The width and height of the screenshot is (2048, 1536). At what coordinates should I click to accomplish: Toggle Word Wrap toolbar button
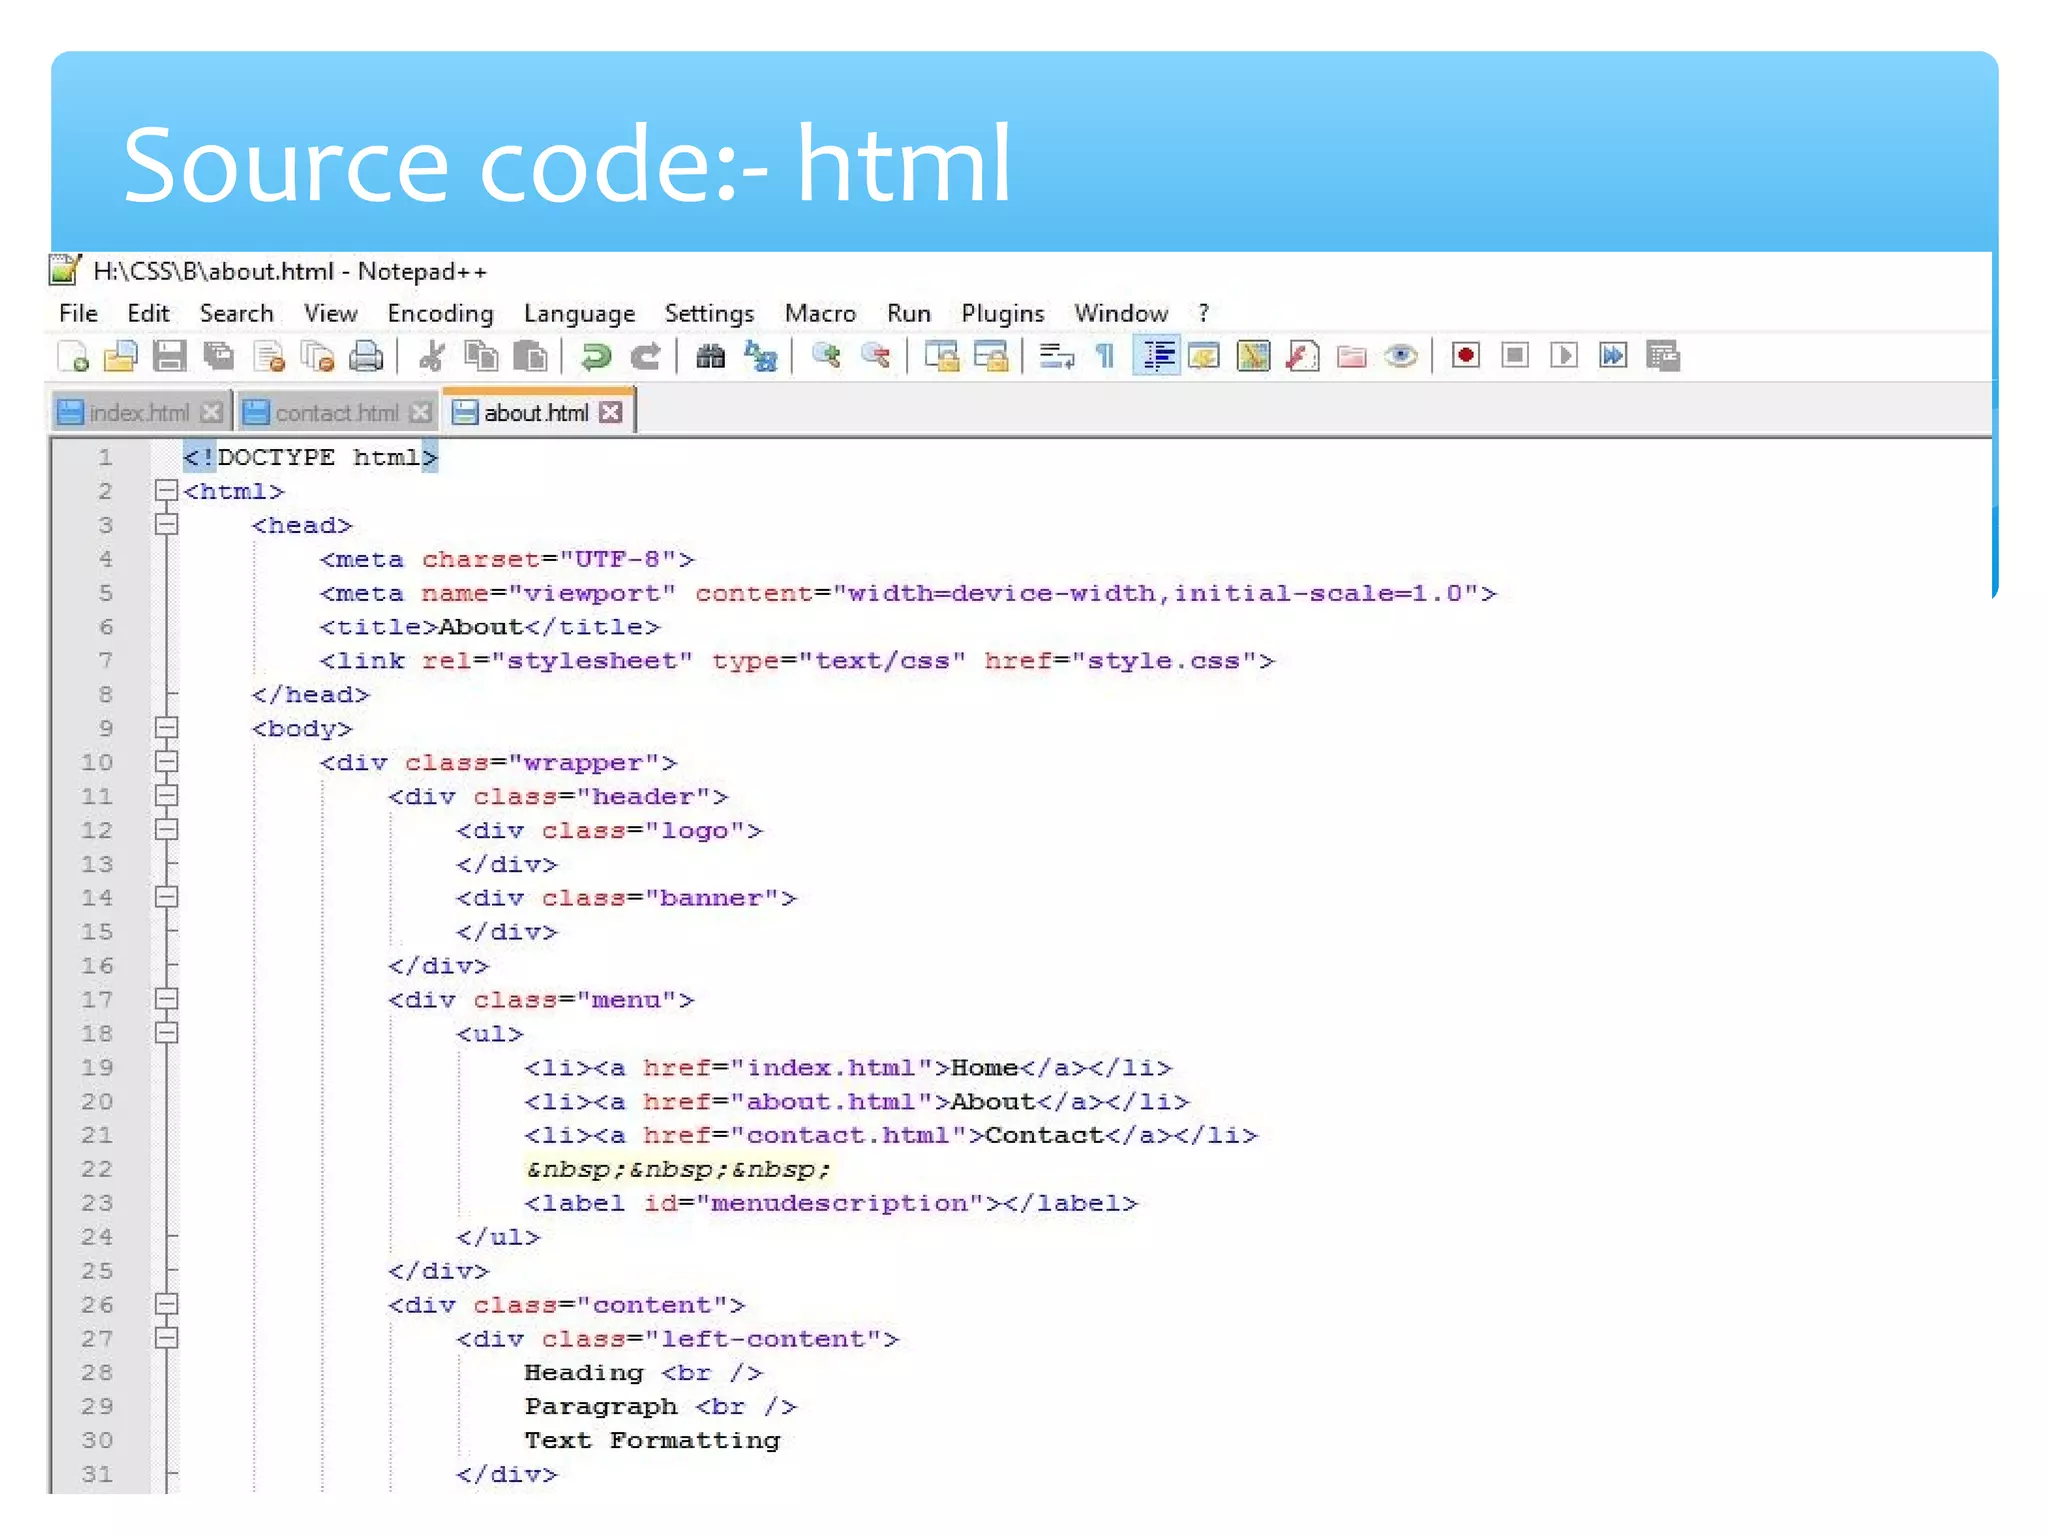pyautogui.click(x=1056, y=356)
